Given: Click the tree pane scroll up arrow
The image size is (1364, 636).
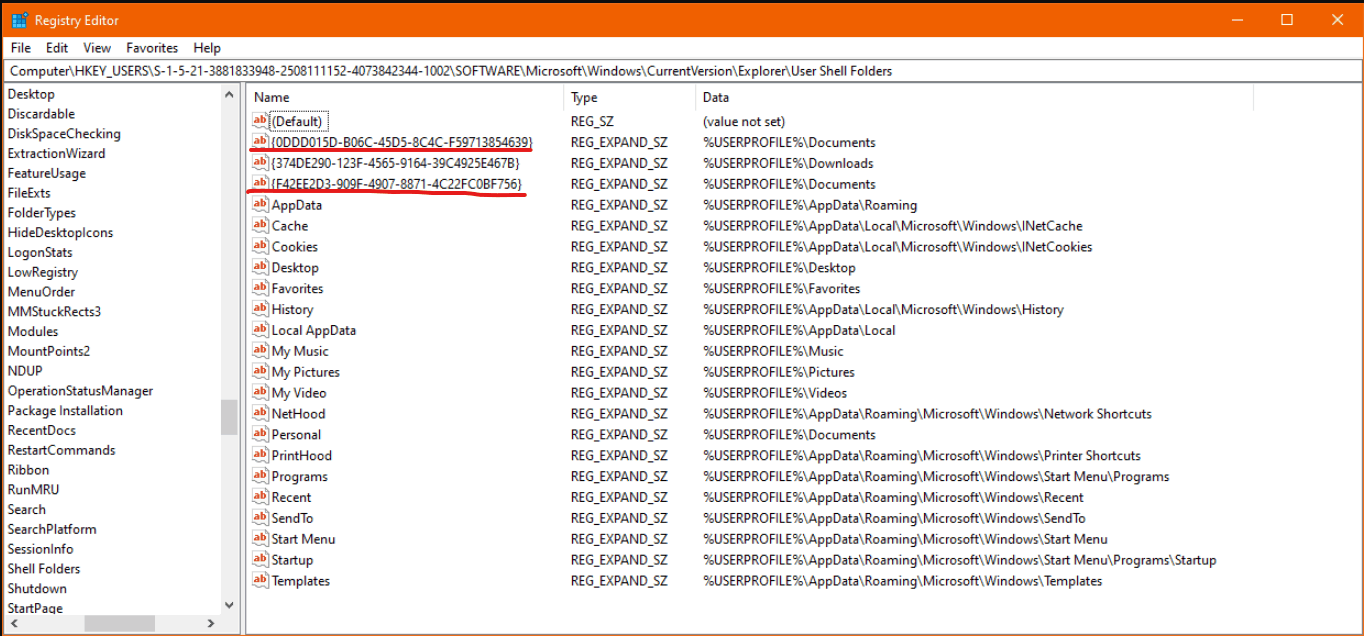Looking at the screenshot, I should (230, 93).
